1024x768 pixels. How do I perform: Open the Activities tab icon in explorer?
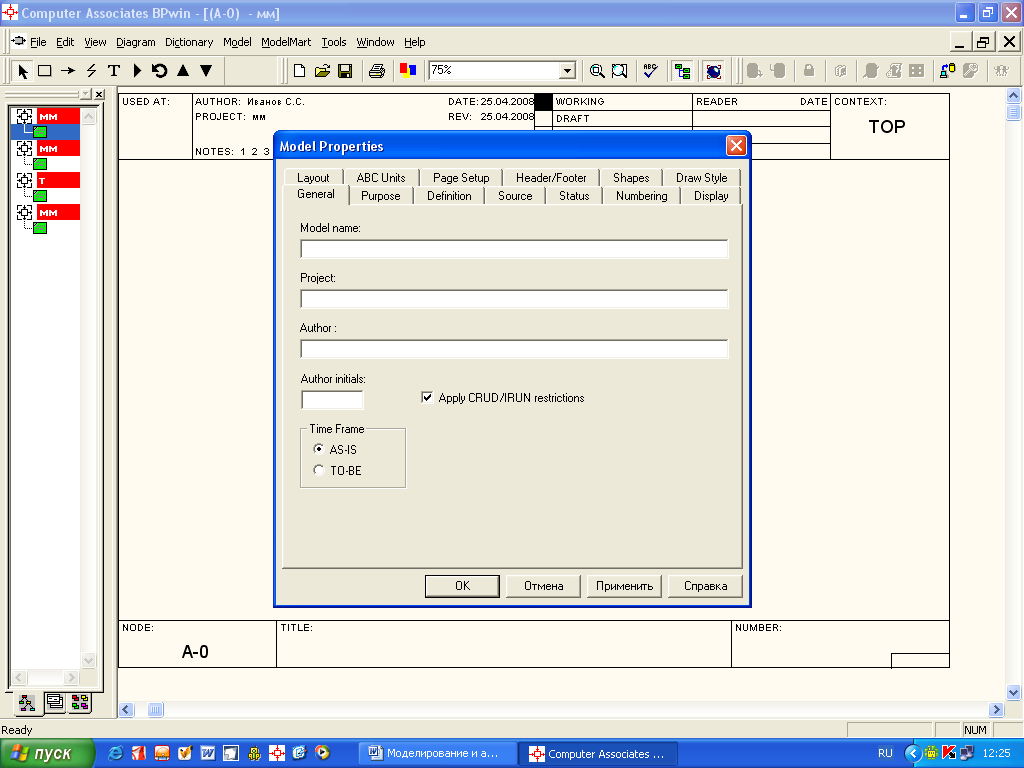coord(27,703)
